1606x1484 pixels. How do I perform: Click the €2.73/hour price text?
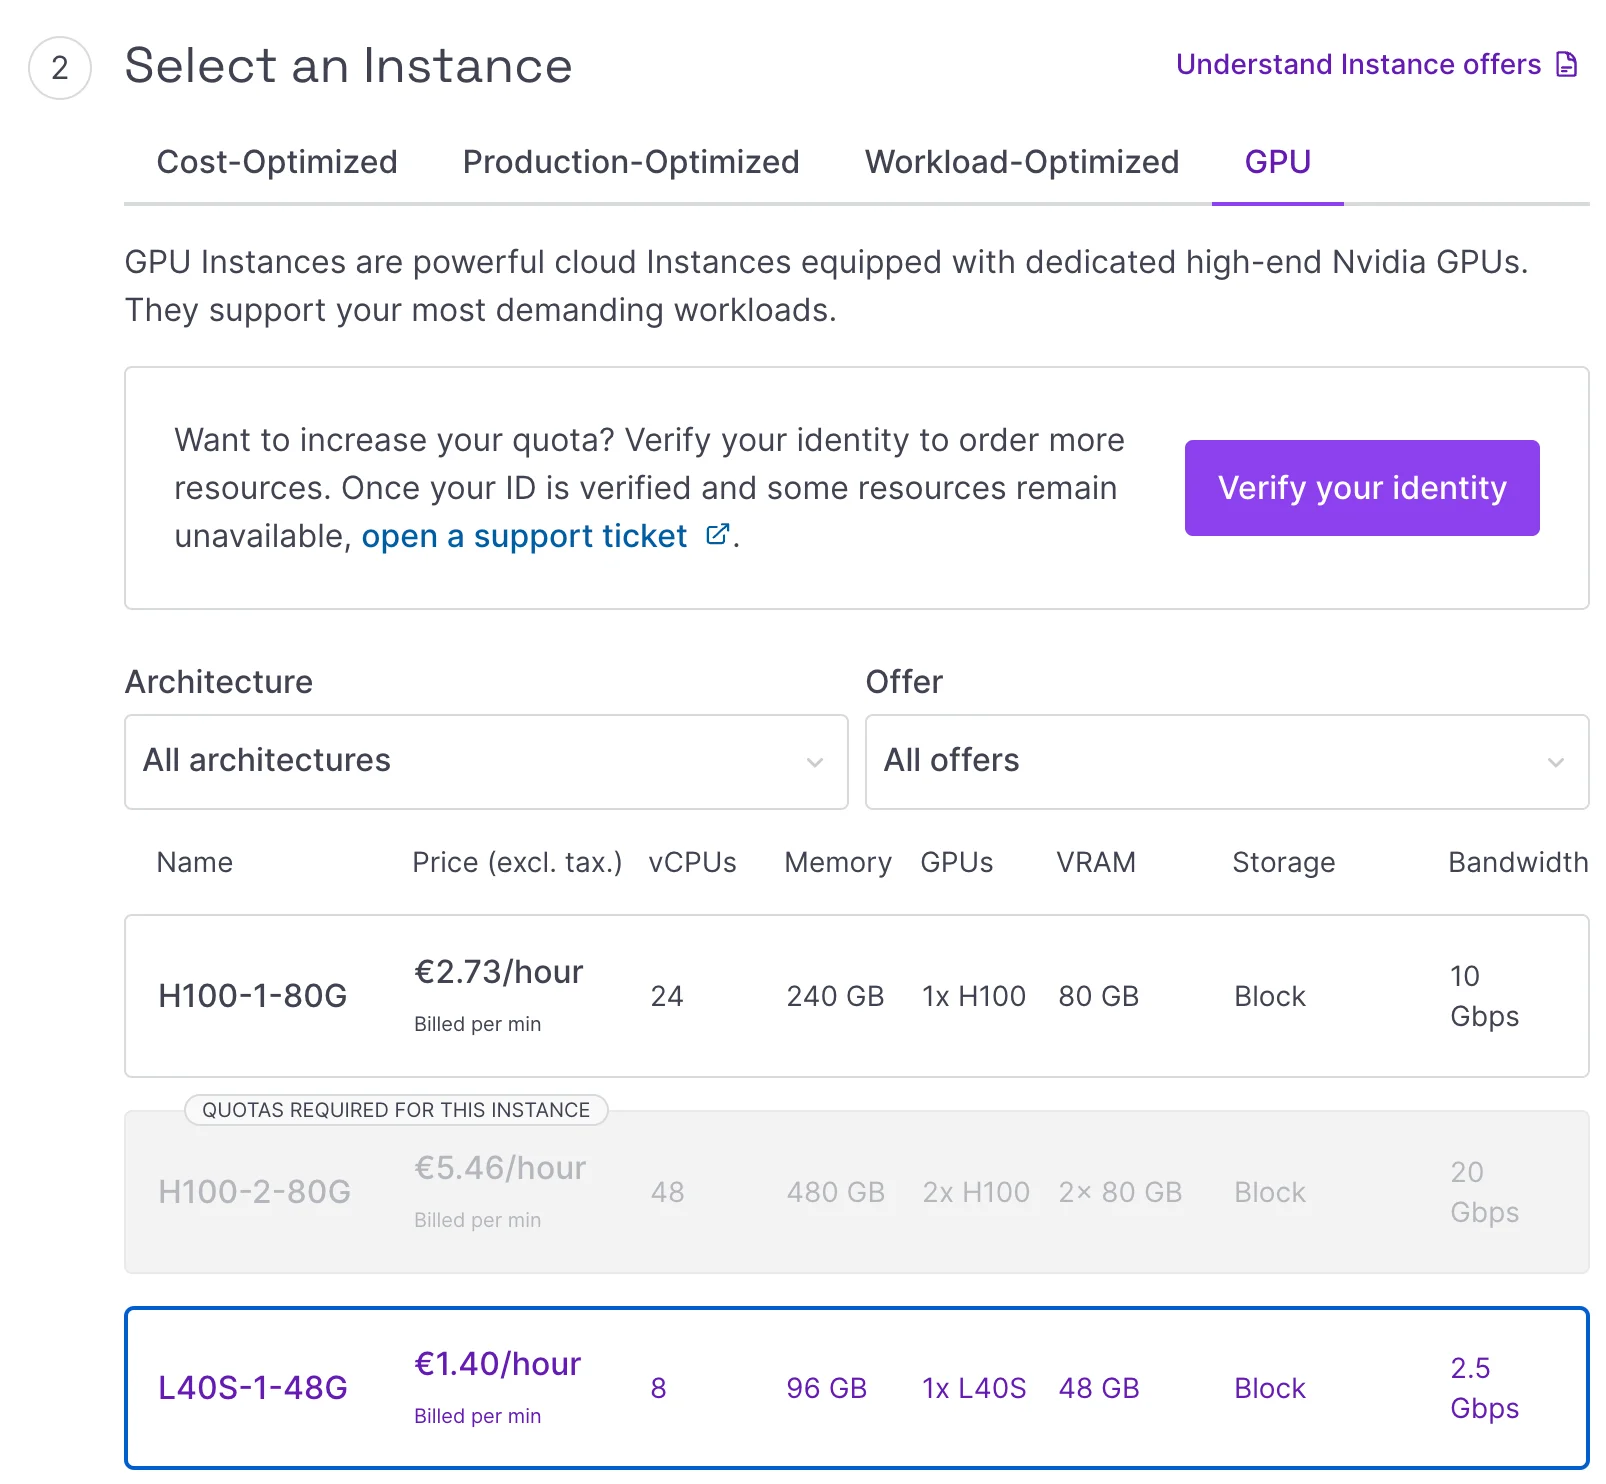499,972
